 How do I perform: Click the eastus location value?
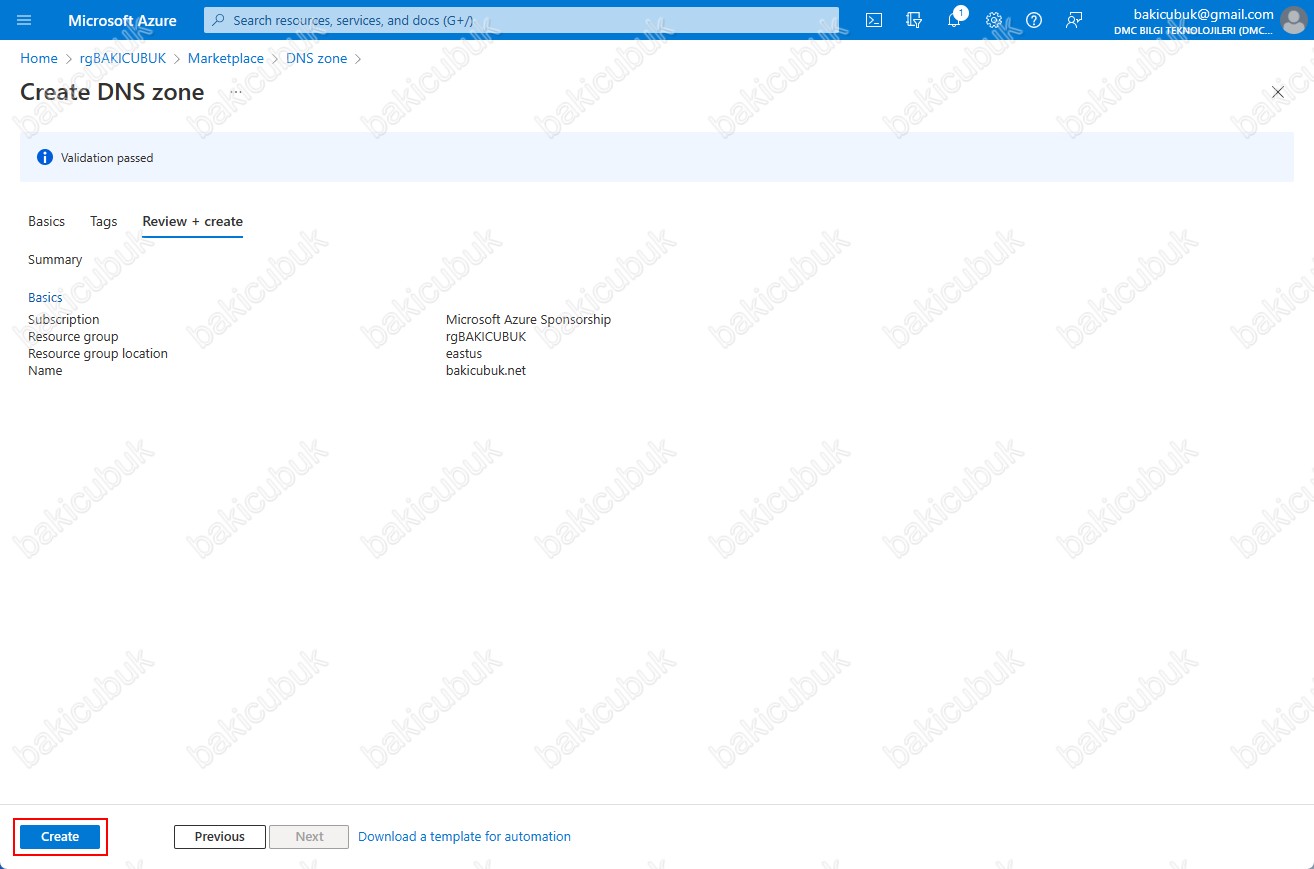tap(464, 354)
